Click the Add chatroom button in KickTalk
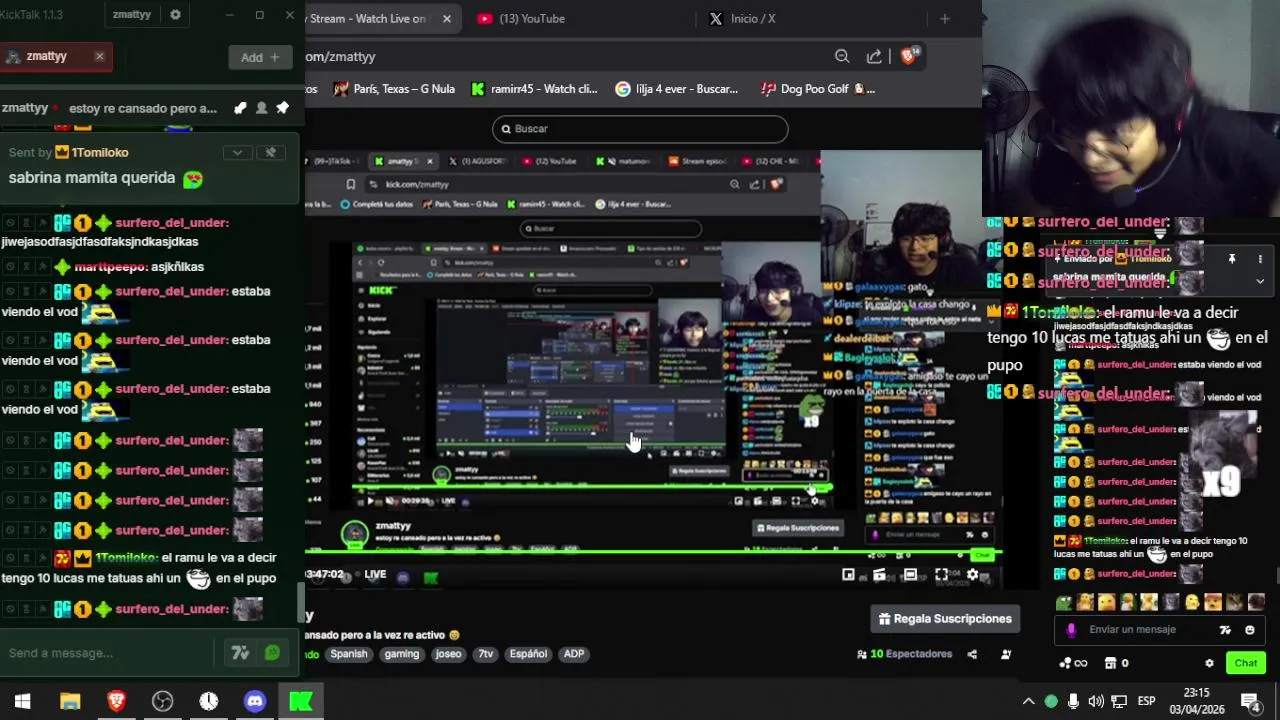 coord(260,57)
